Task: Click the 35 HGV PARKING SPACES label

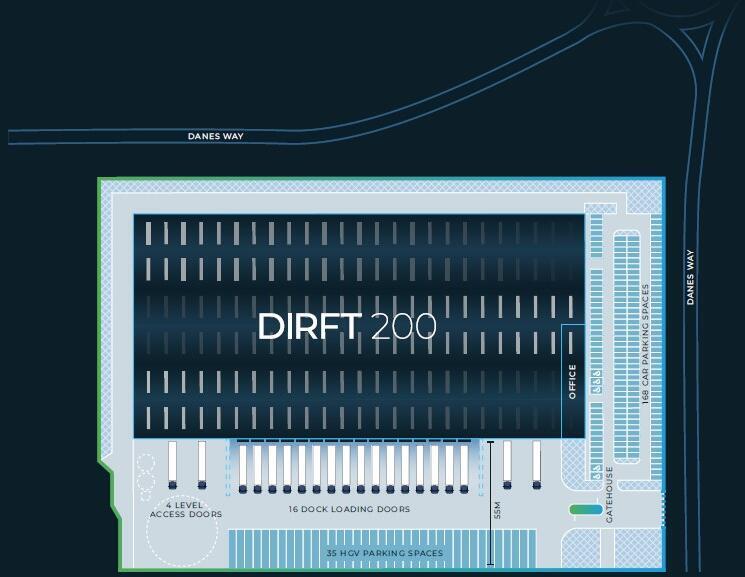Action: click(384, 553)
